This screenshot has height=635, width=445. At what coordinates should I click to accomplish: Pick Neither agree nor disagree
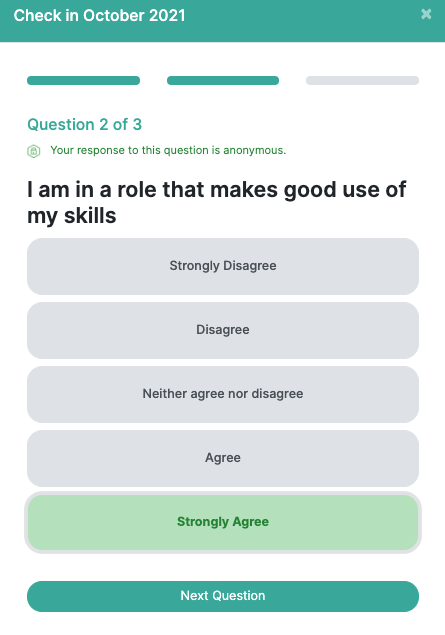pyautogui.click(x=223, y=394)
